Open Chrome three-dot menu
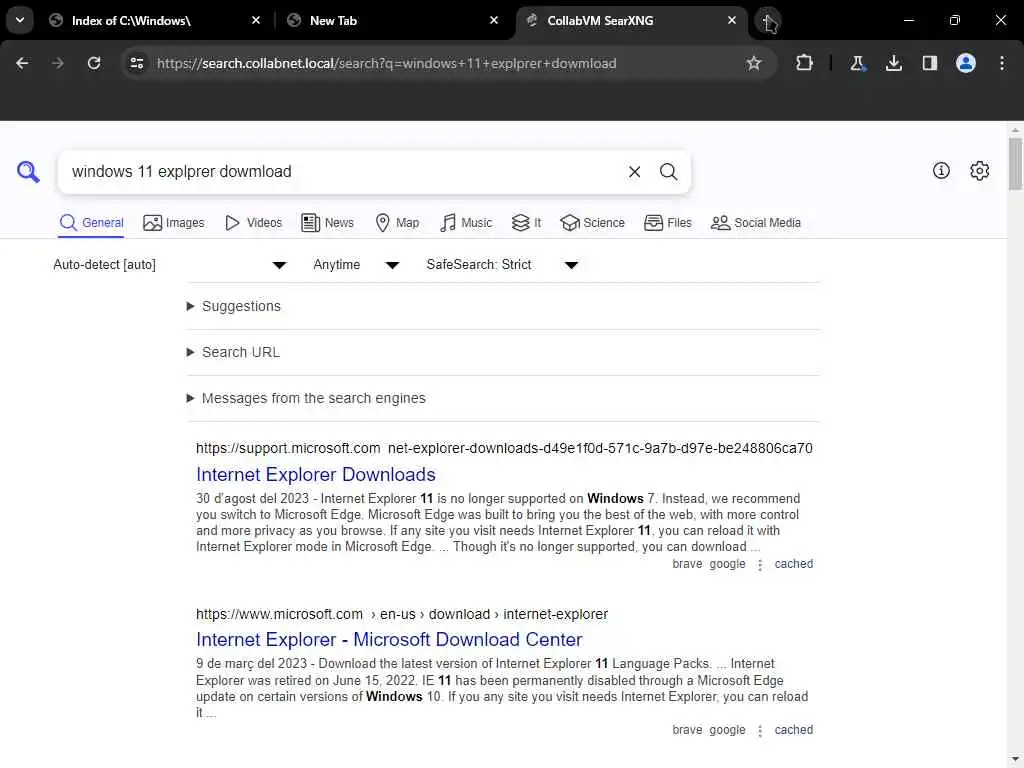Screen dimensions: 1024x768 1002,63
